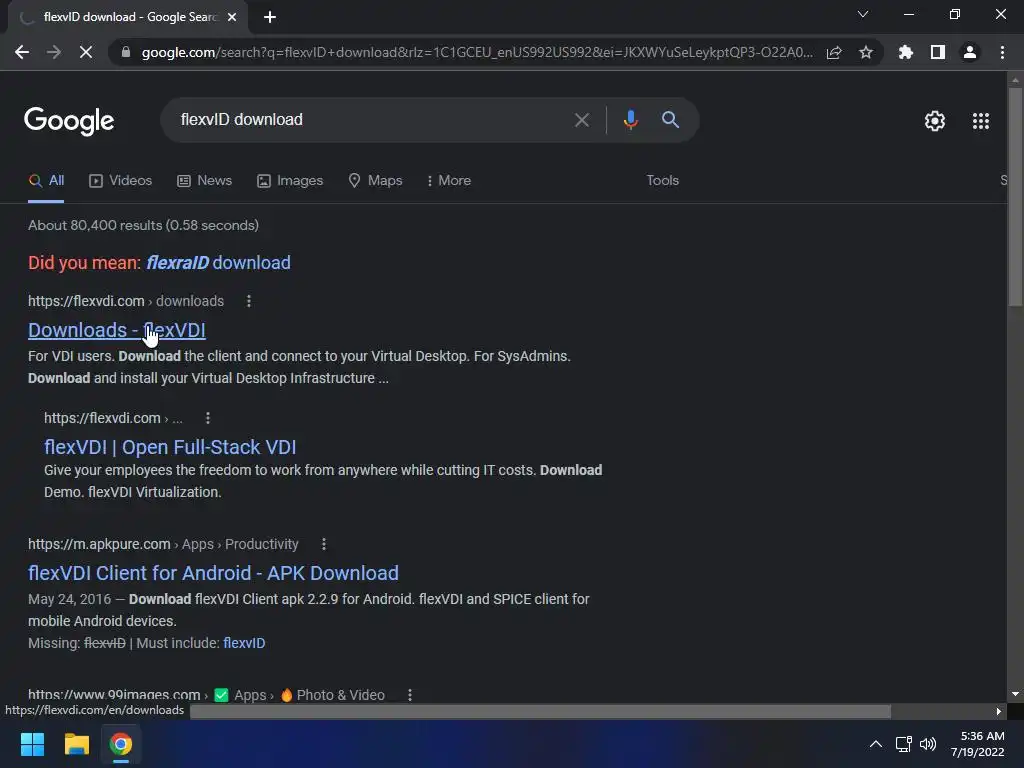This screenshot has height=768, width=1024.
Task: Switch to Images results tab
Action: pyautogui.click(x=290, y=181)
